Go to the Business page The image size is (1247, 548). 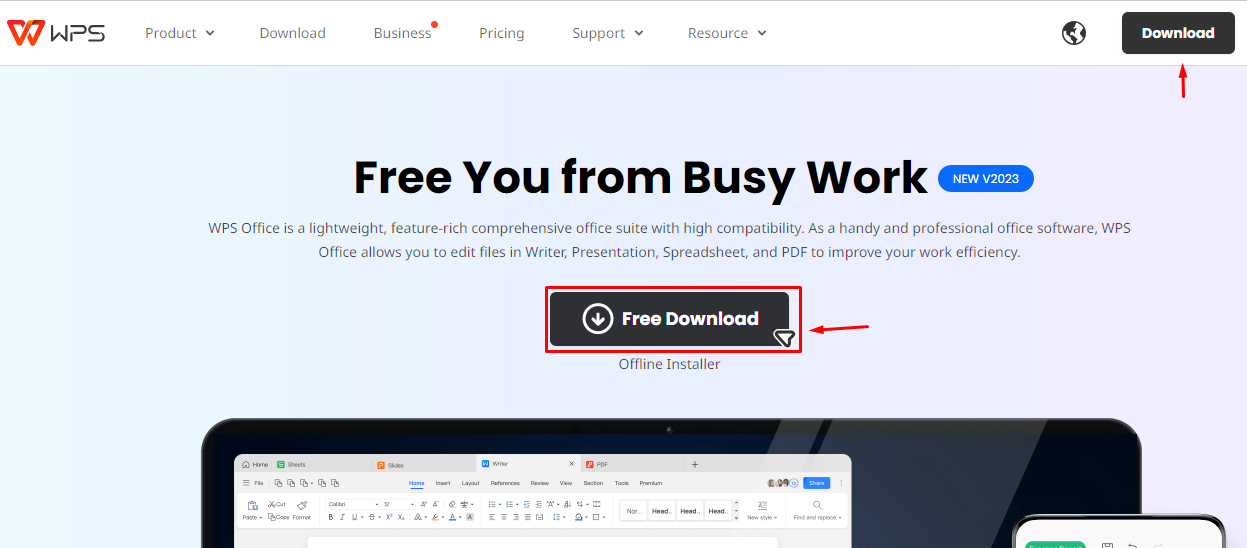[x=403, y=33]
